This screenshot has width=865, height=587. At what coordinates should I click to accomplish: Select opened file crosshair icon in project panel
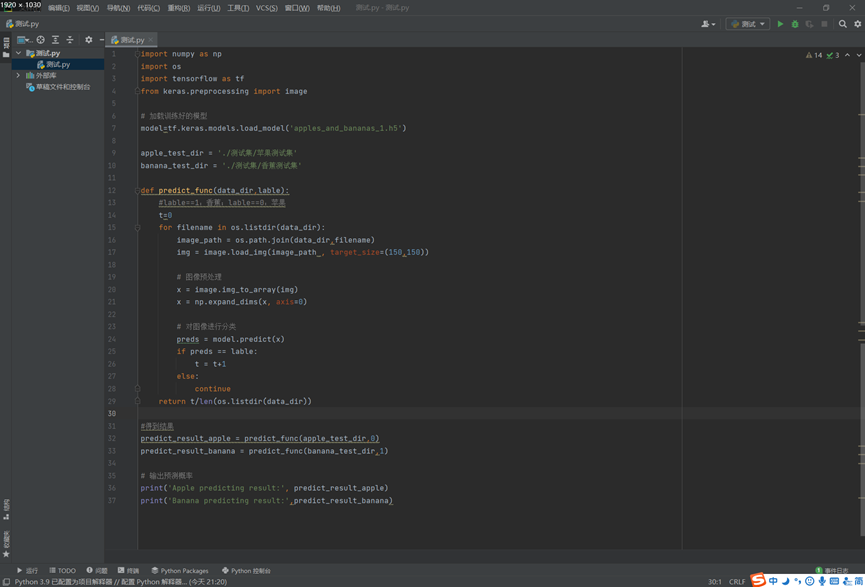point(41,40)
